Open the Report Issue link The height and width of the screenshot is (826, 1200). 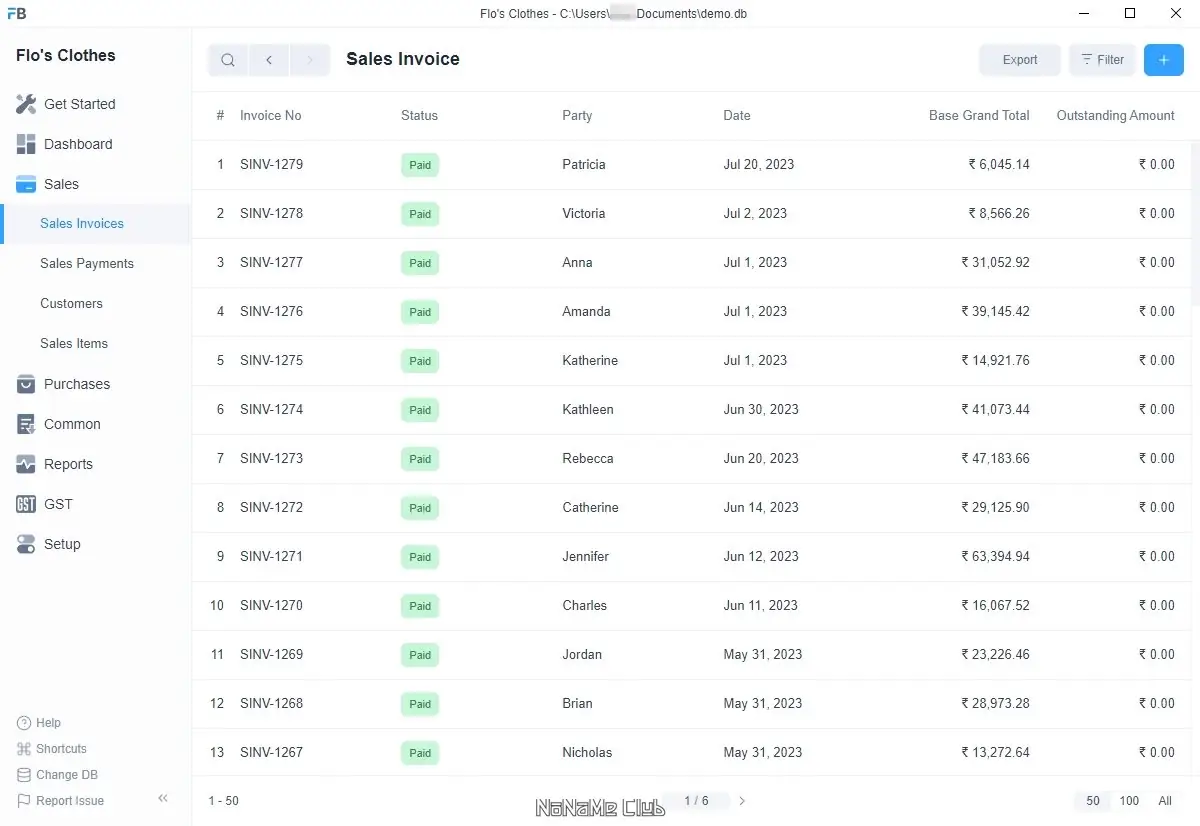pos(69,801)
